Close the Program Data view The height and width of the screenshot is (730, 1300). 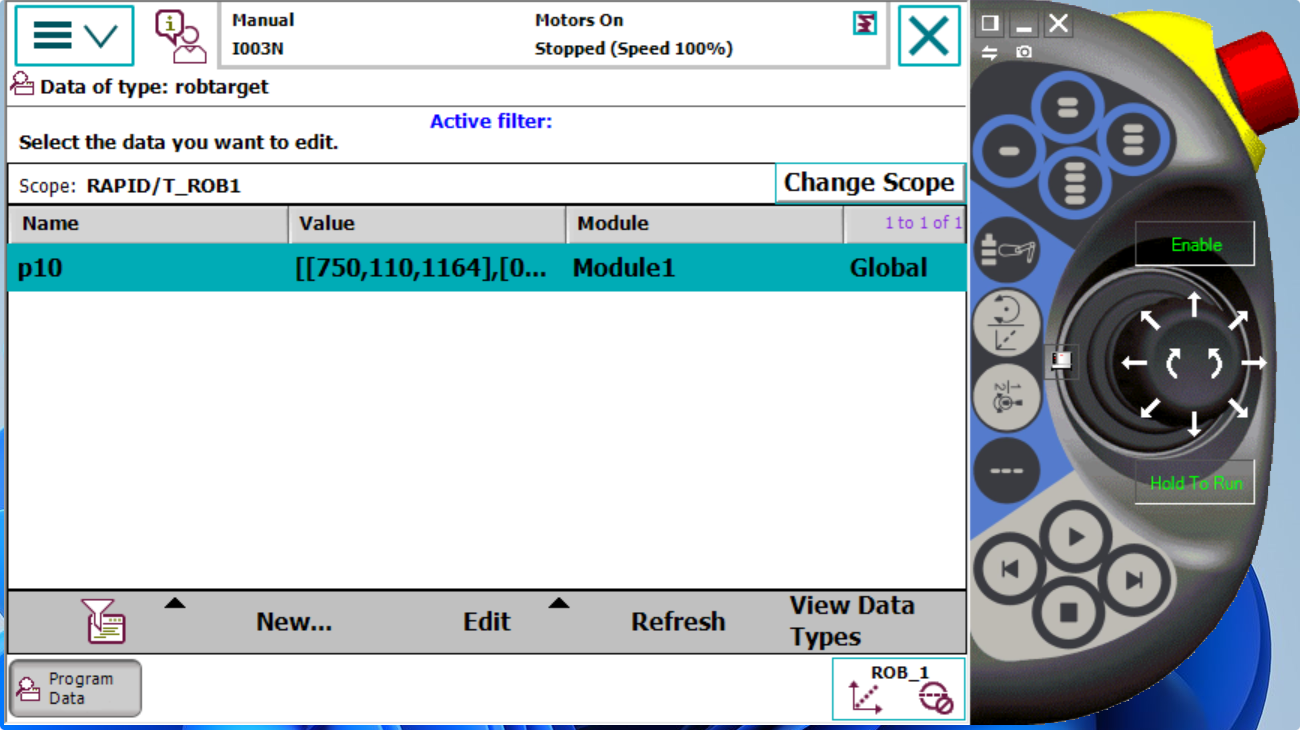pos(928,36)
